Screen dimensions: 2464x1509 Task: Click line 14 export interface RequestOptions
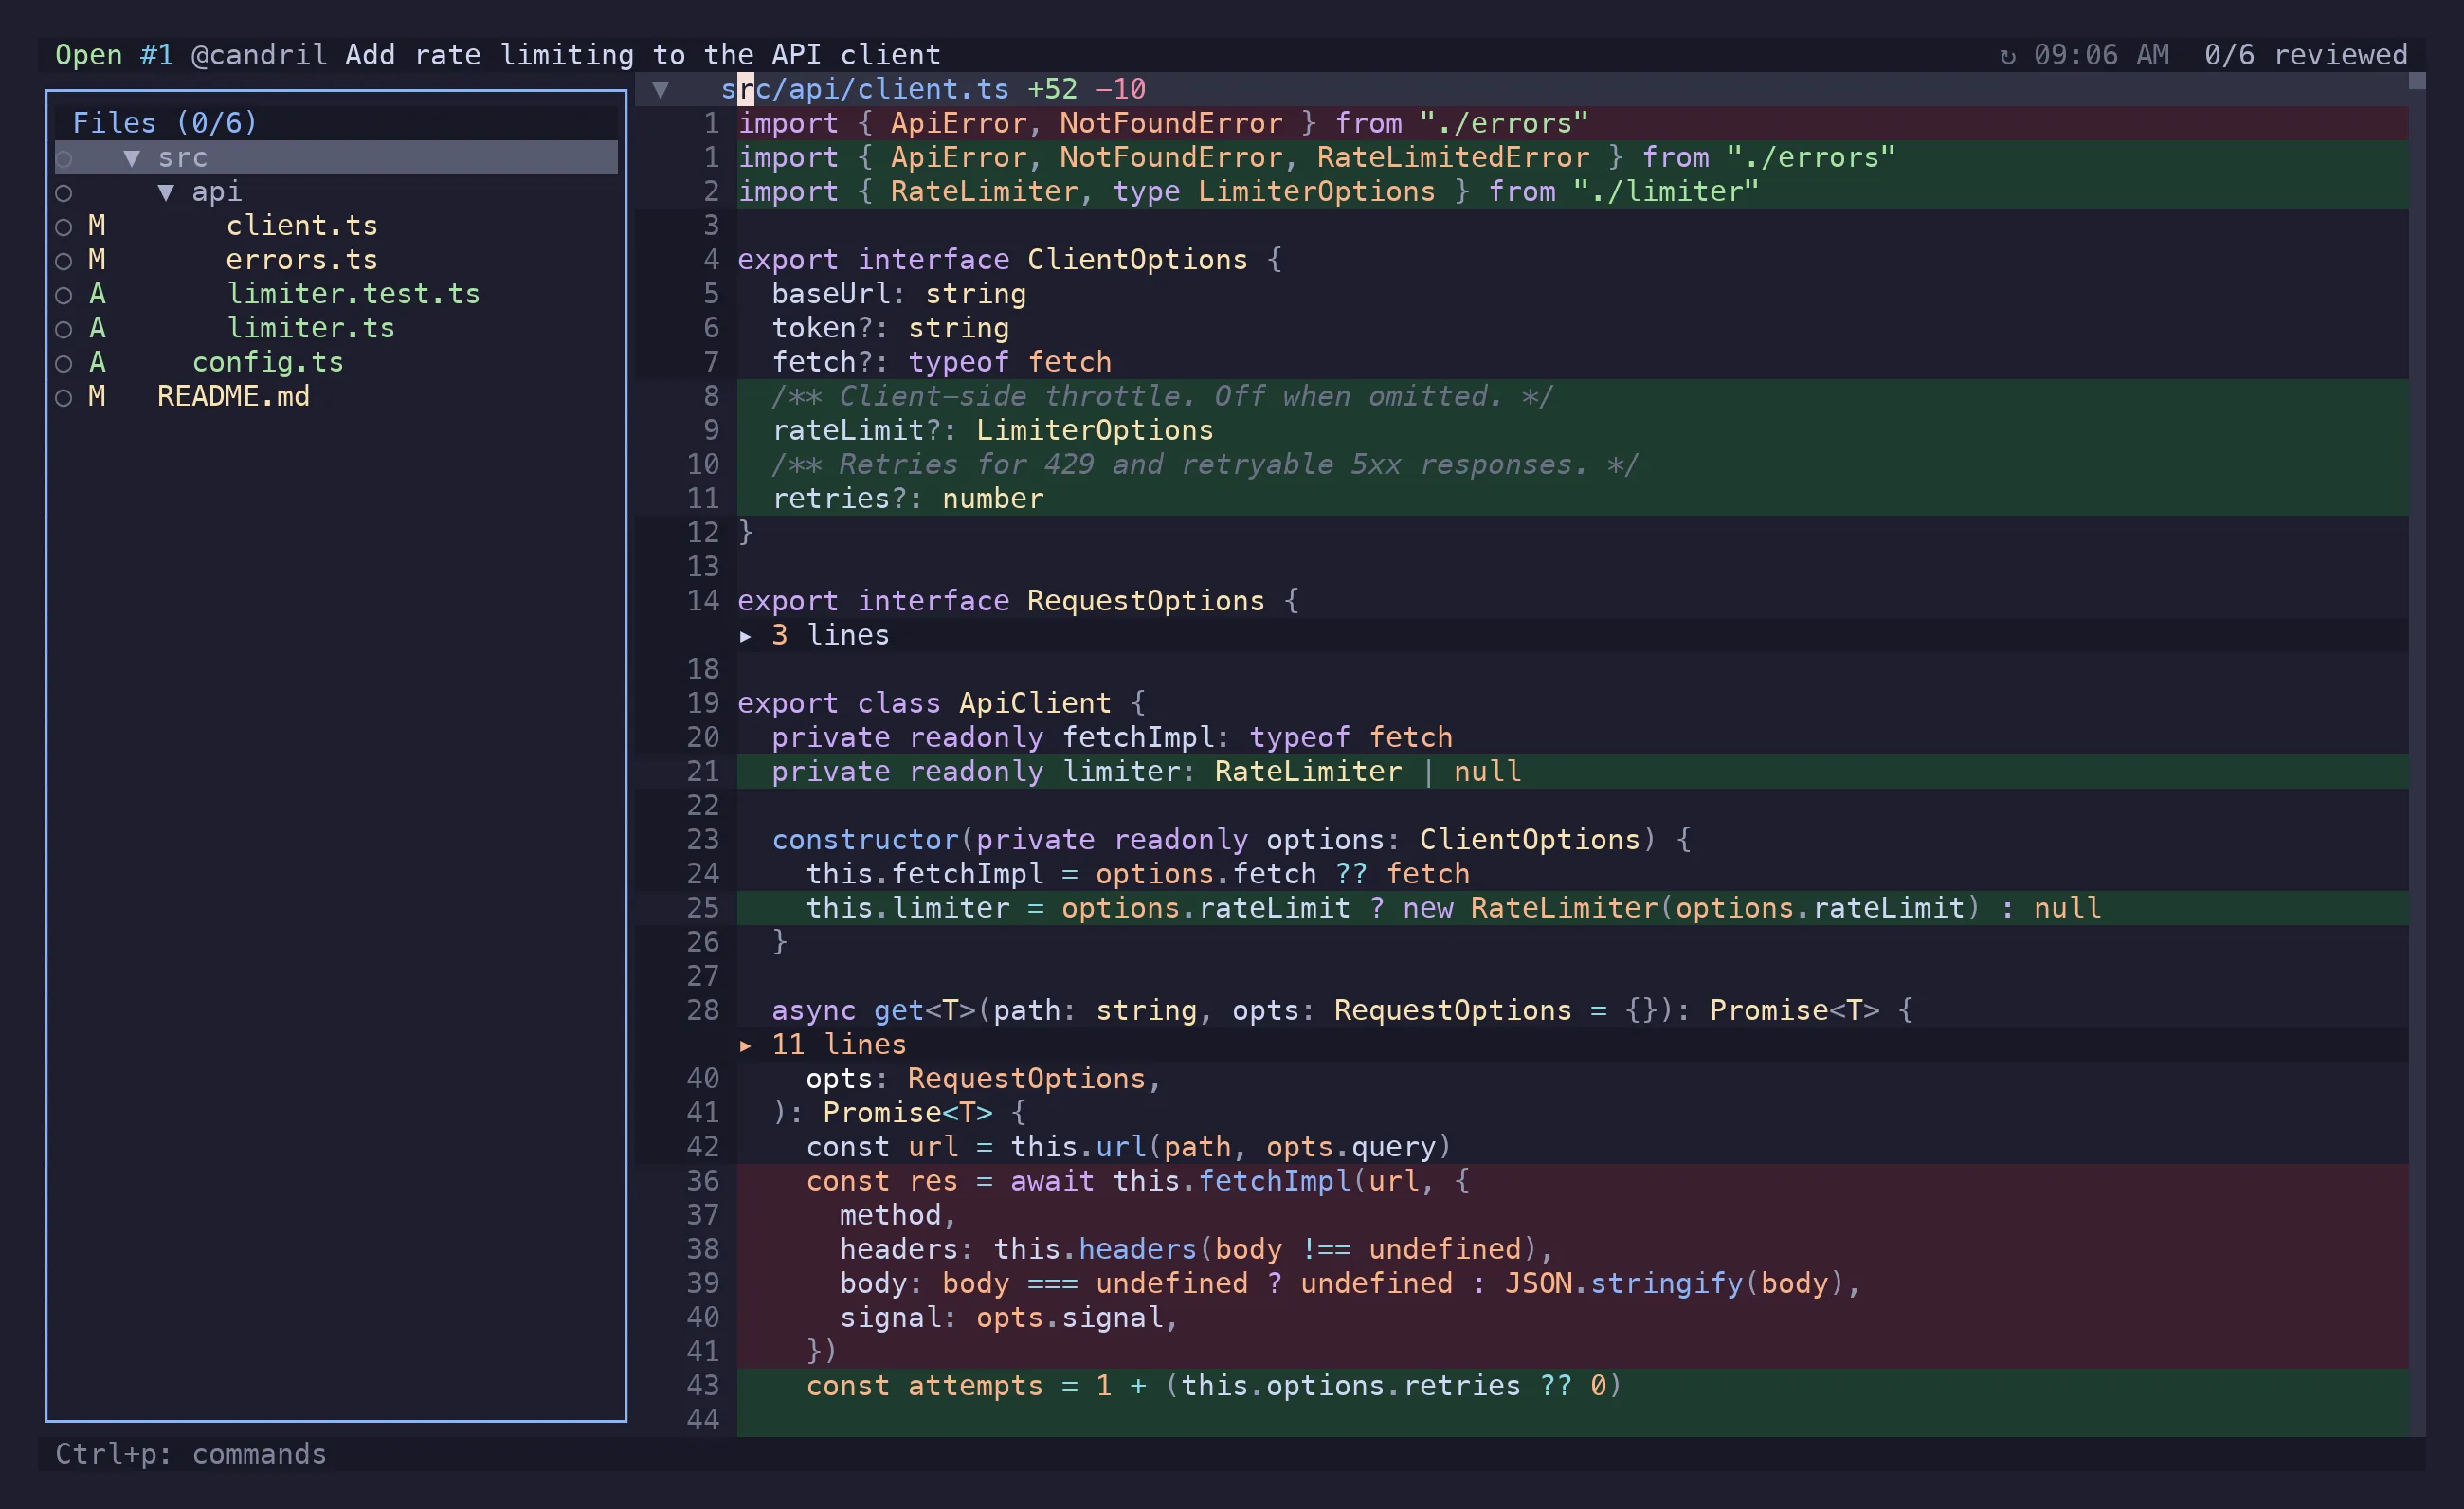(x=1573, y=601)
